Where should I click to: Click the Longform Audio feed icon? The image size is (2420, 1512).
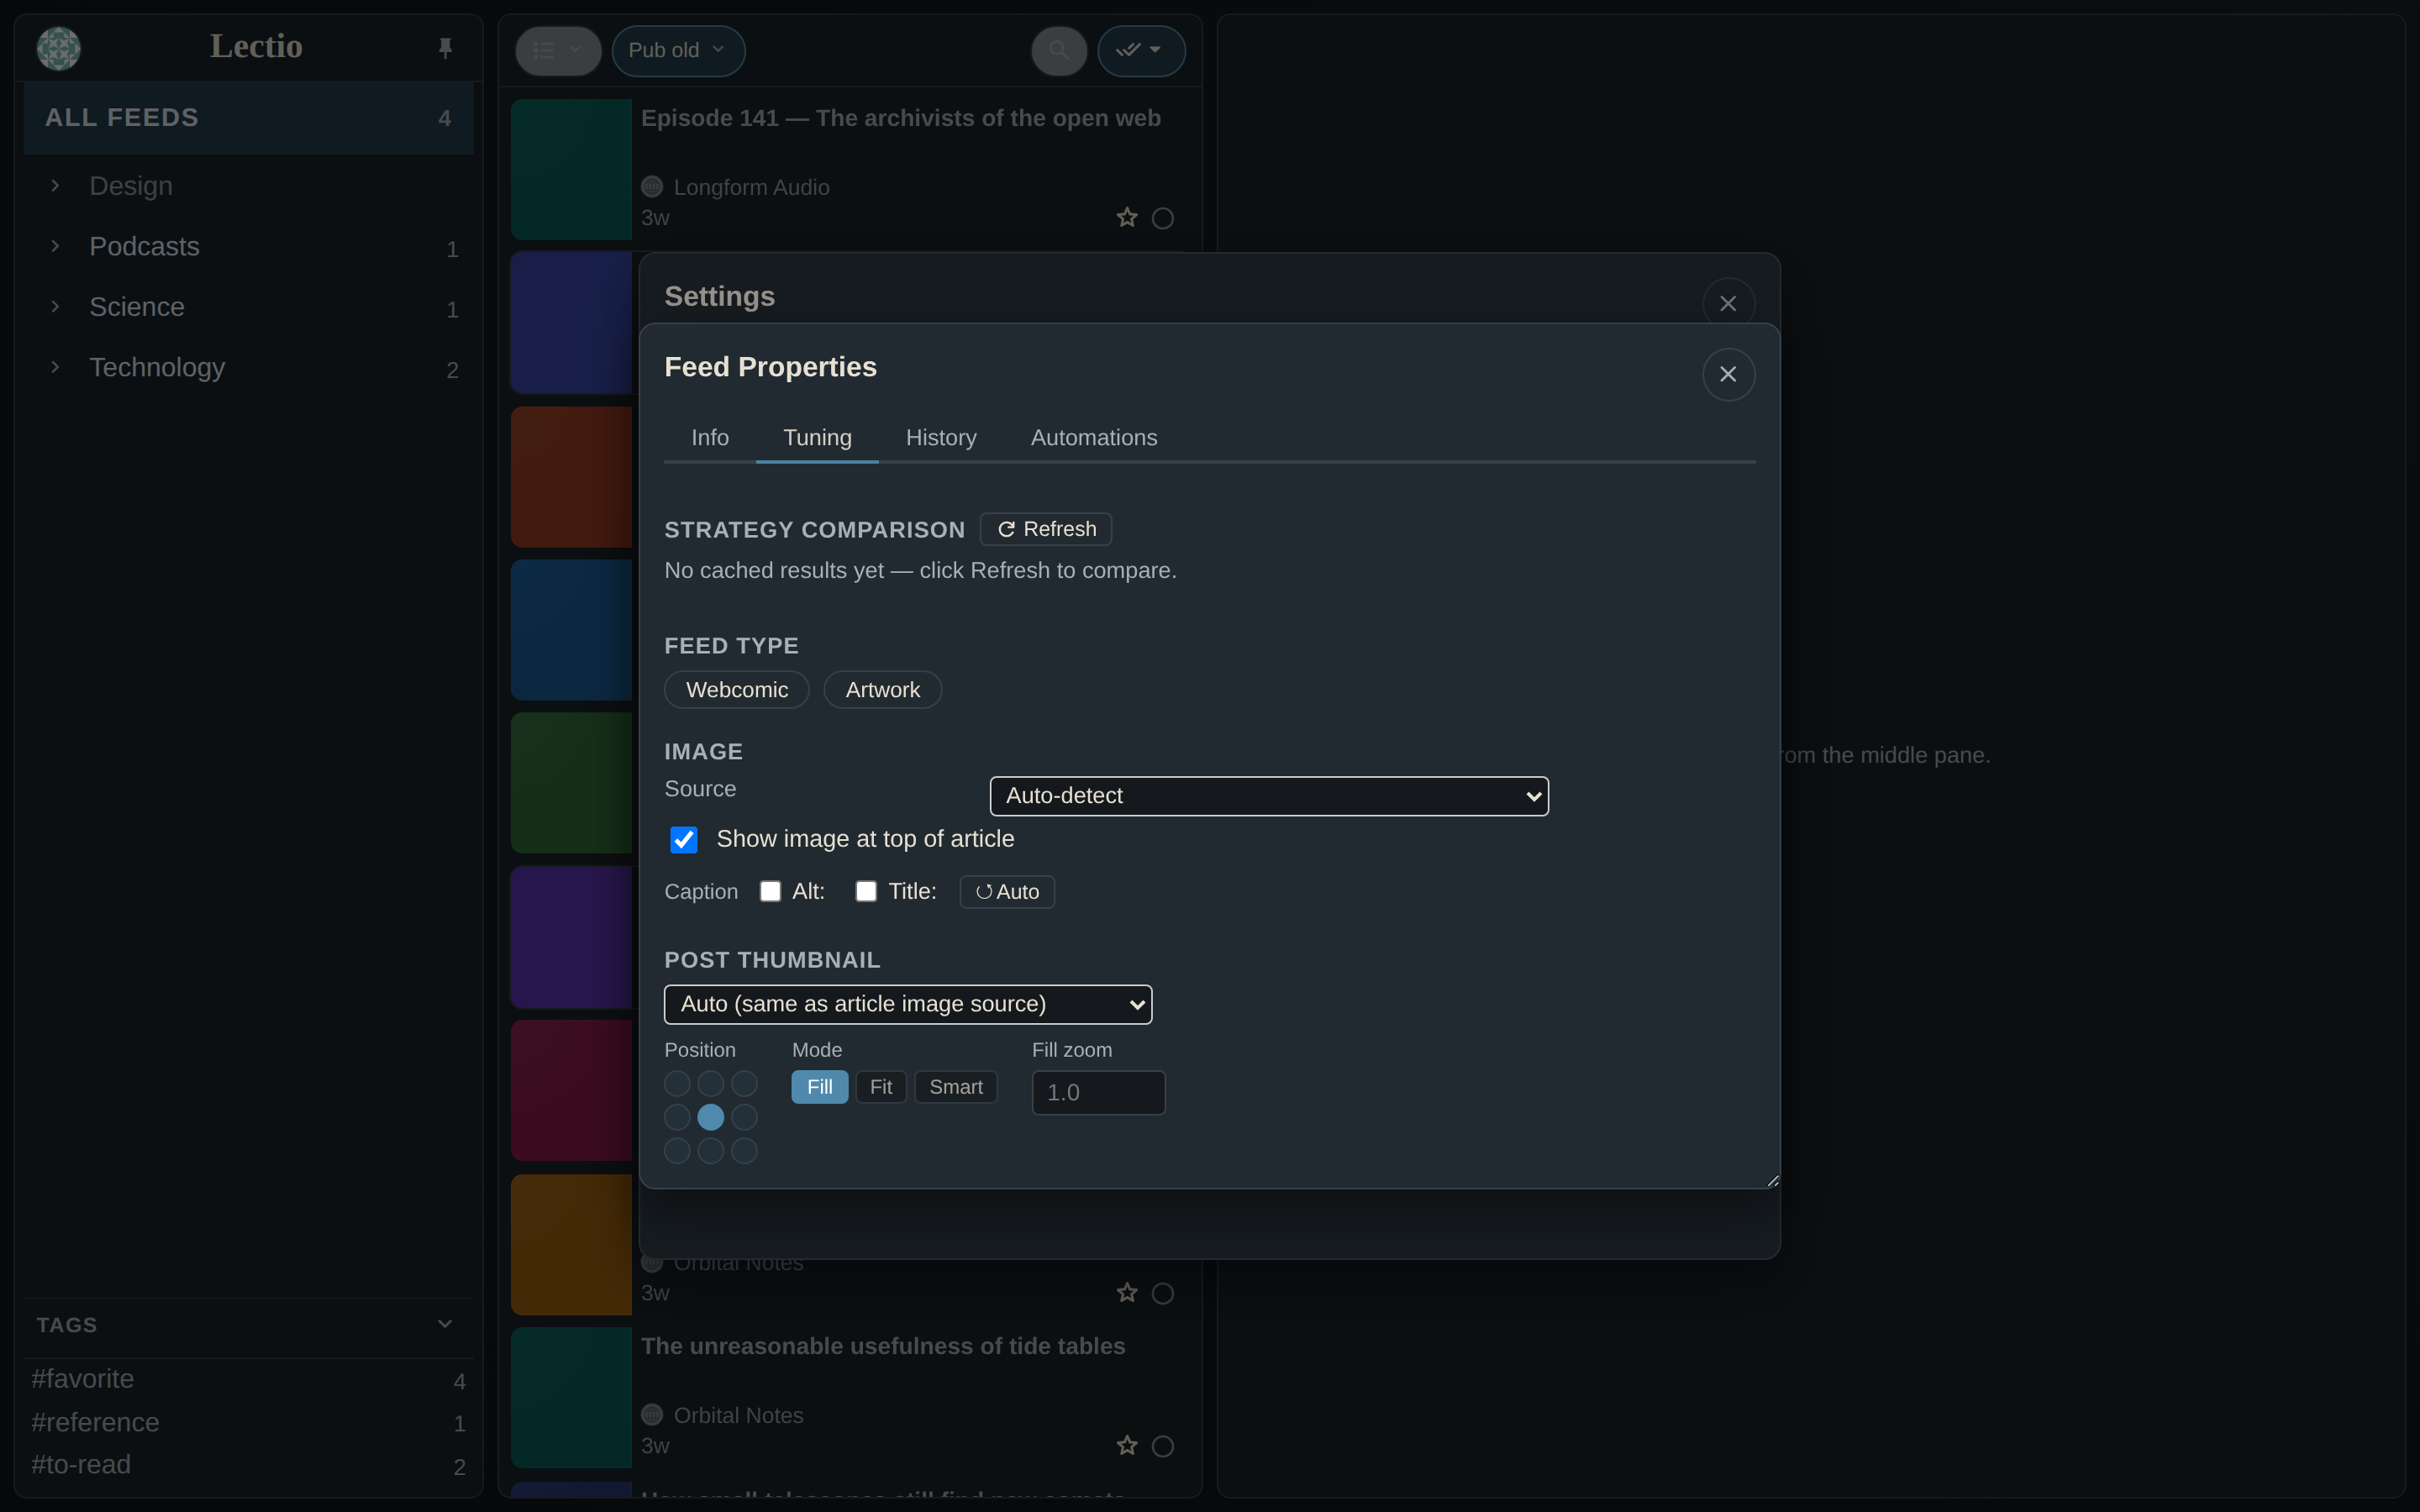652,187
